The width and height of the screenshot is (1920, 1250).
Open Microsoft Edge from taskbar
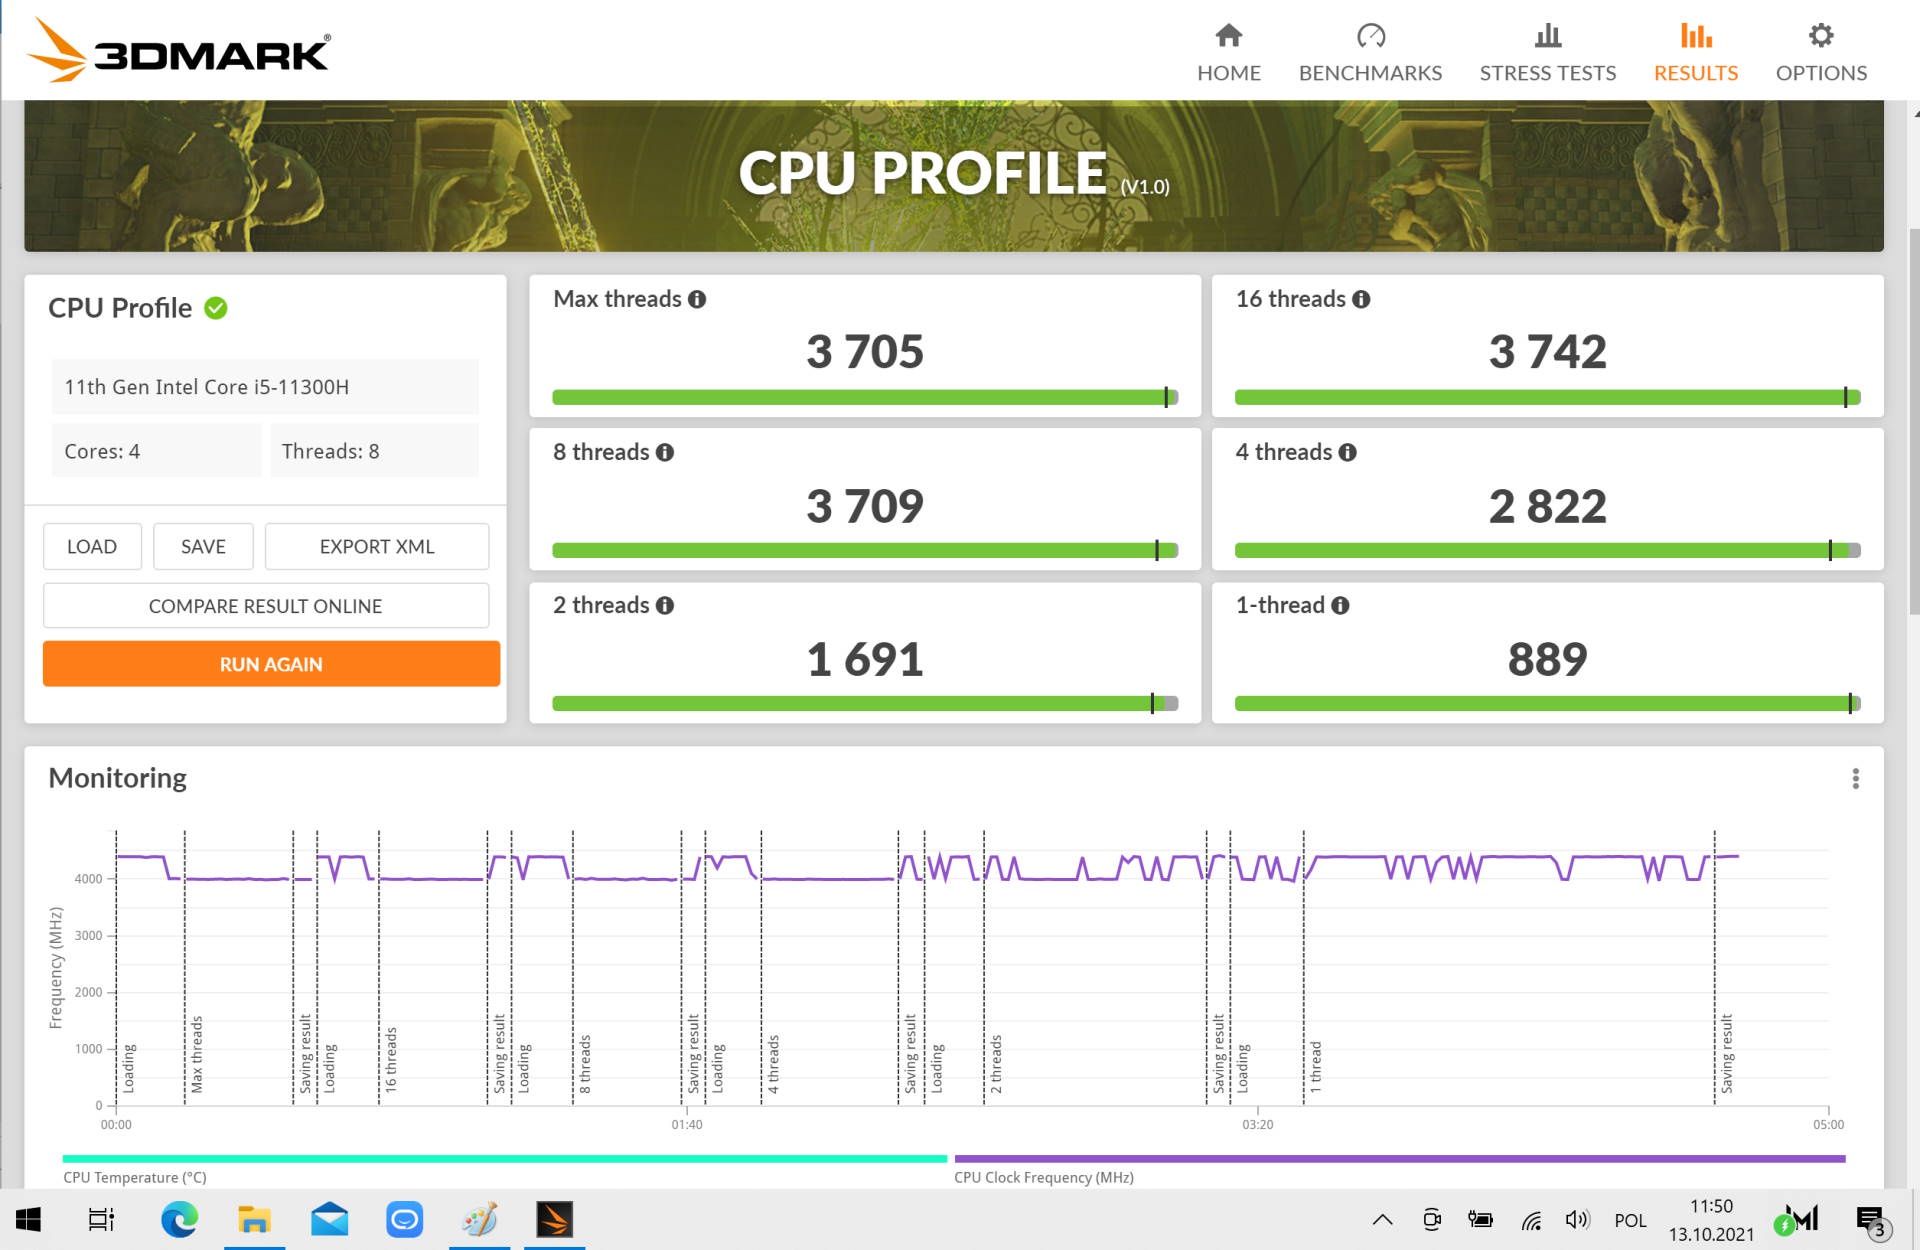tap(179, 1219)
